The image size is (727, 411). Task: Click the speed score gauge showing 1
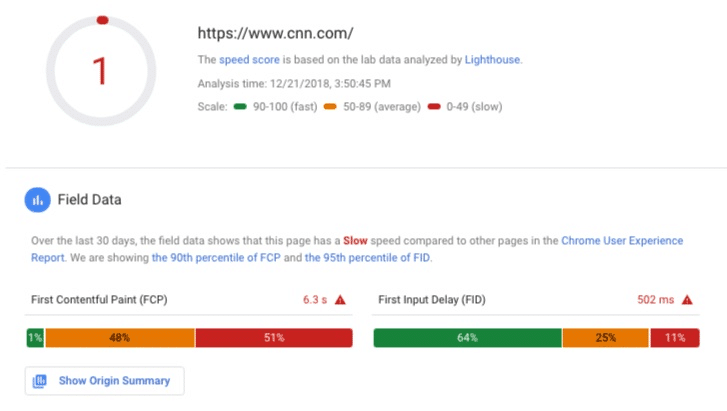click(101, 71)
